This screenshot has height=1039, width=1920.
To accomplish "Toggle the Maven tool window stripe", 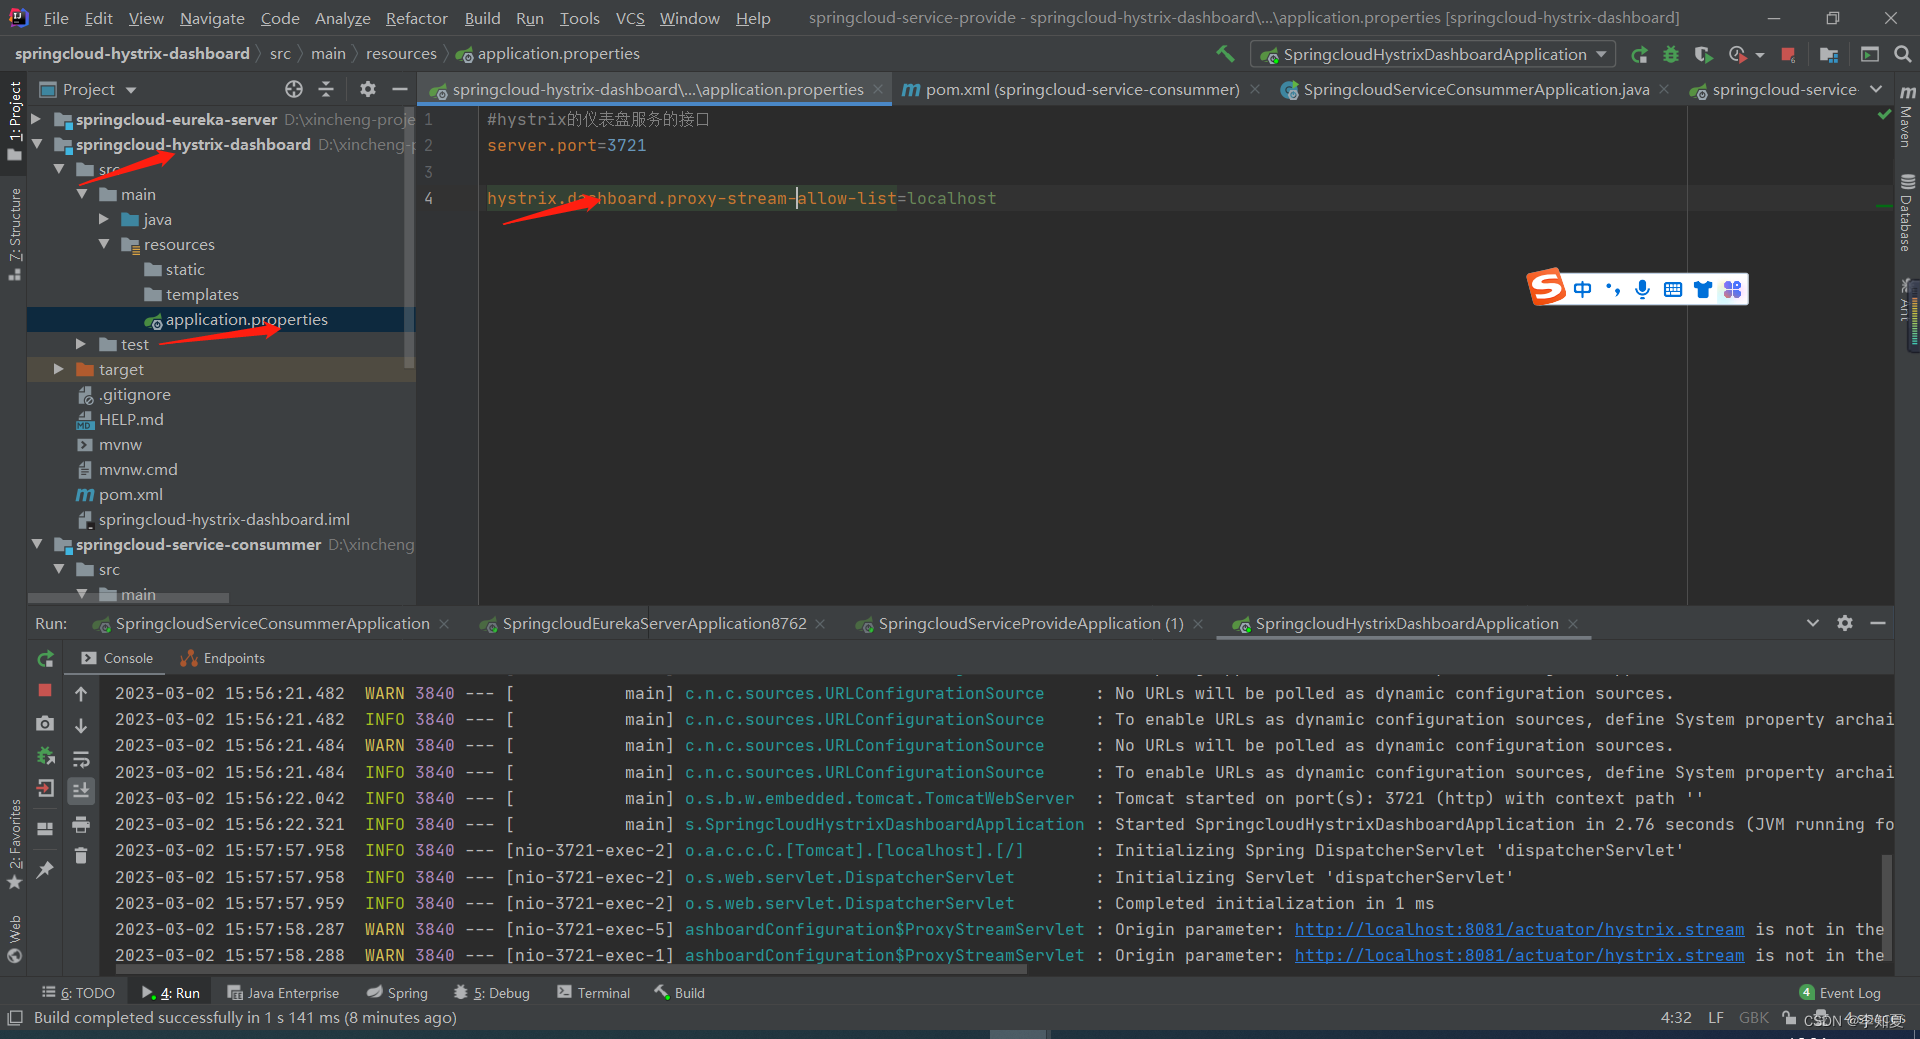I will [x=1907, y=117].
